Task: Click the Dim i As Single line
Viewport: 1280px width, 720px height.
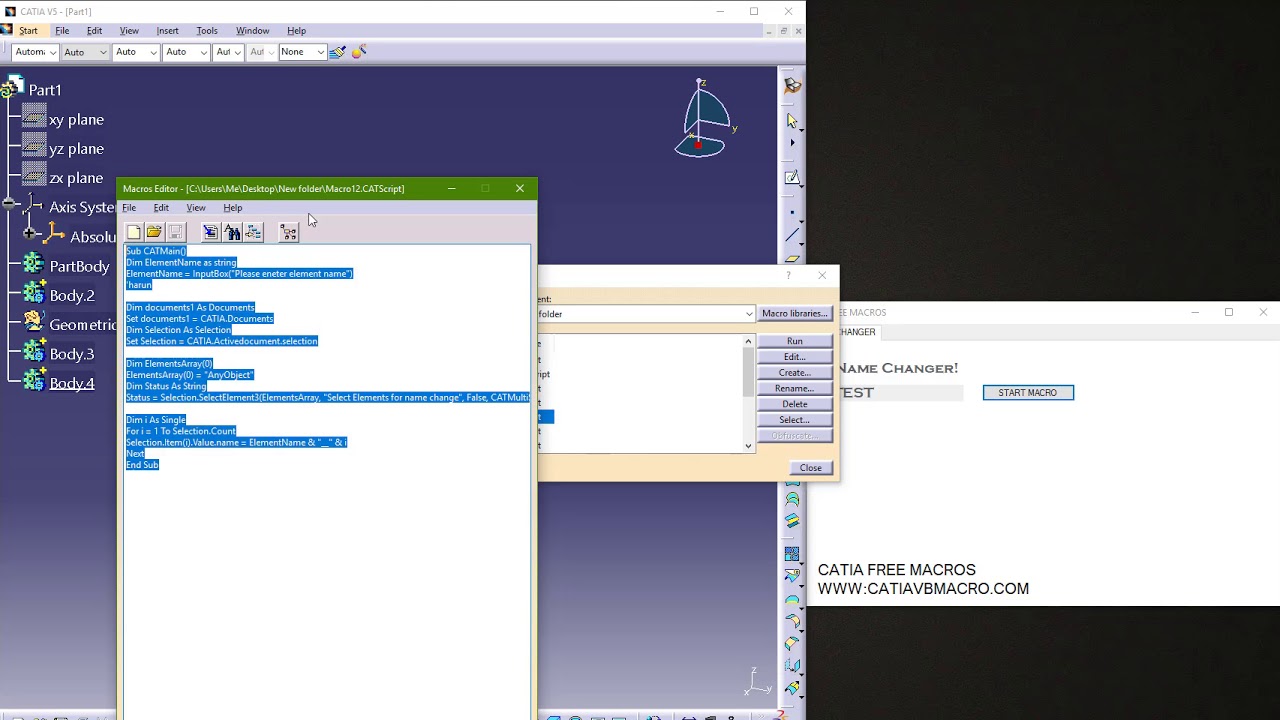Action: pyautogui.click(x=156, y=420)
